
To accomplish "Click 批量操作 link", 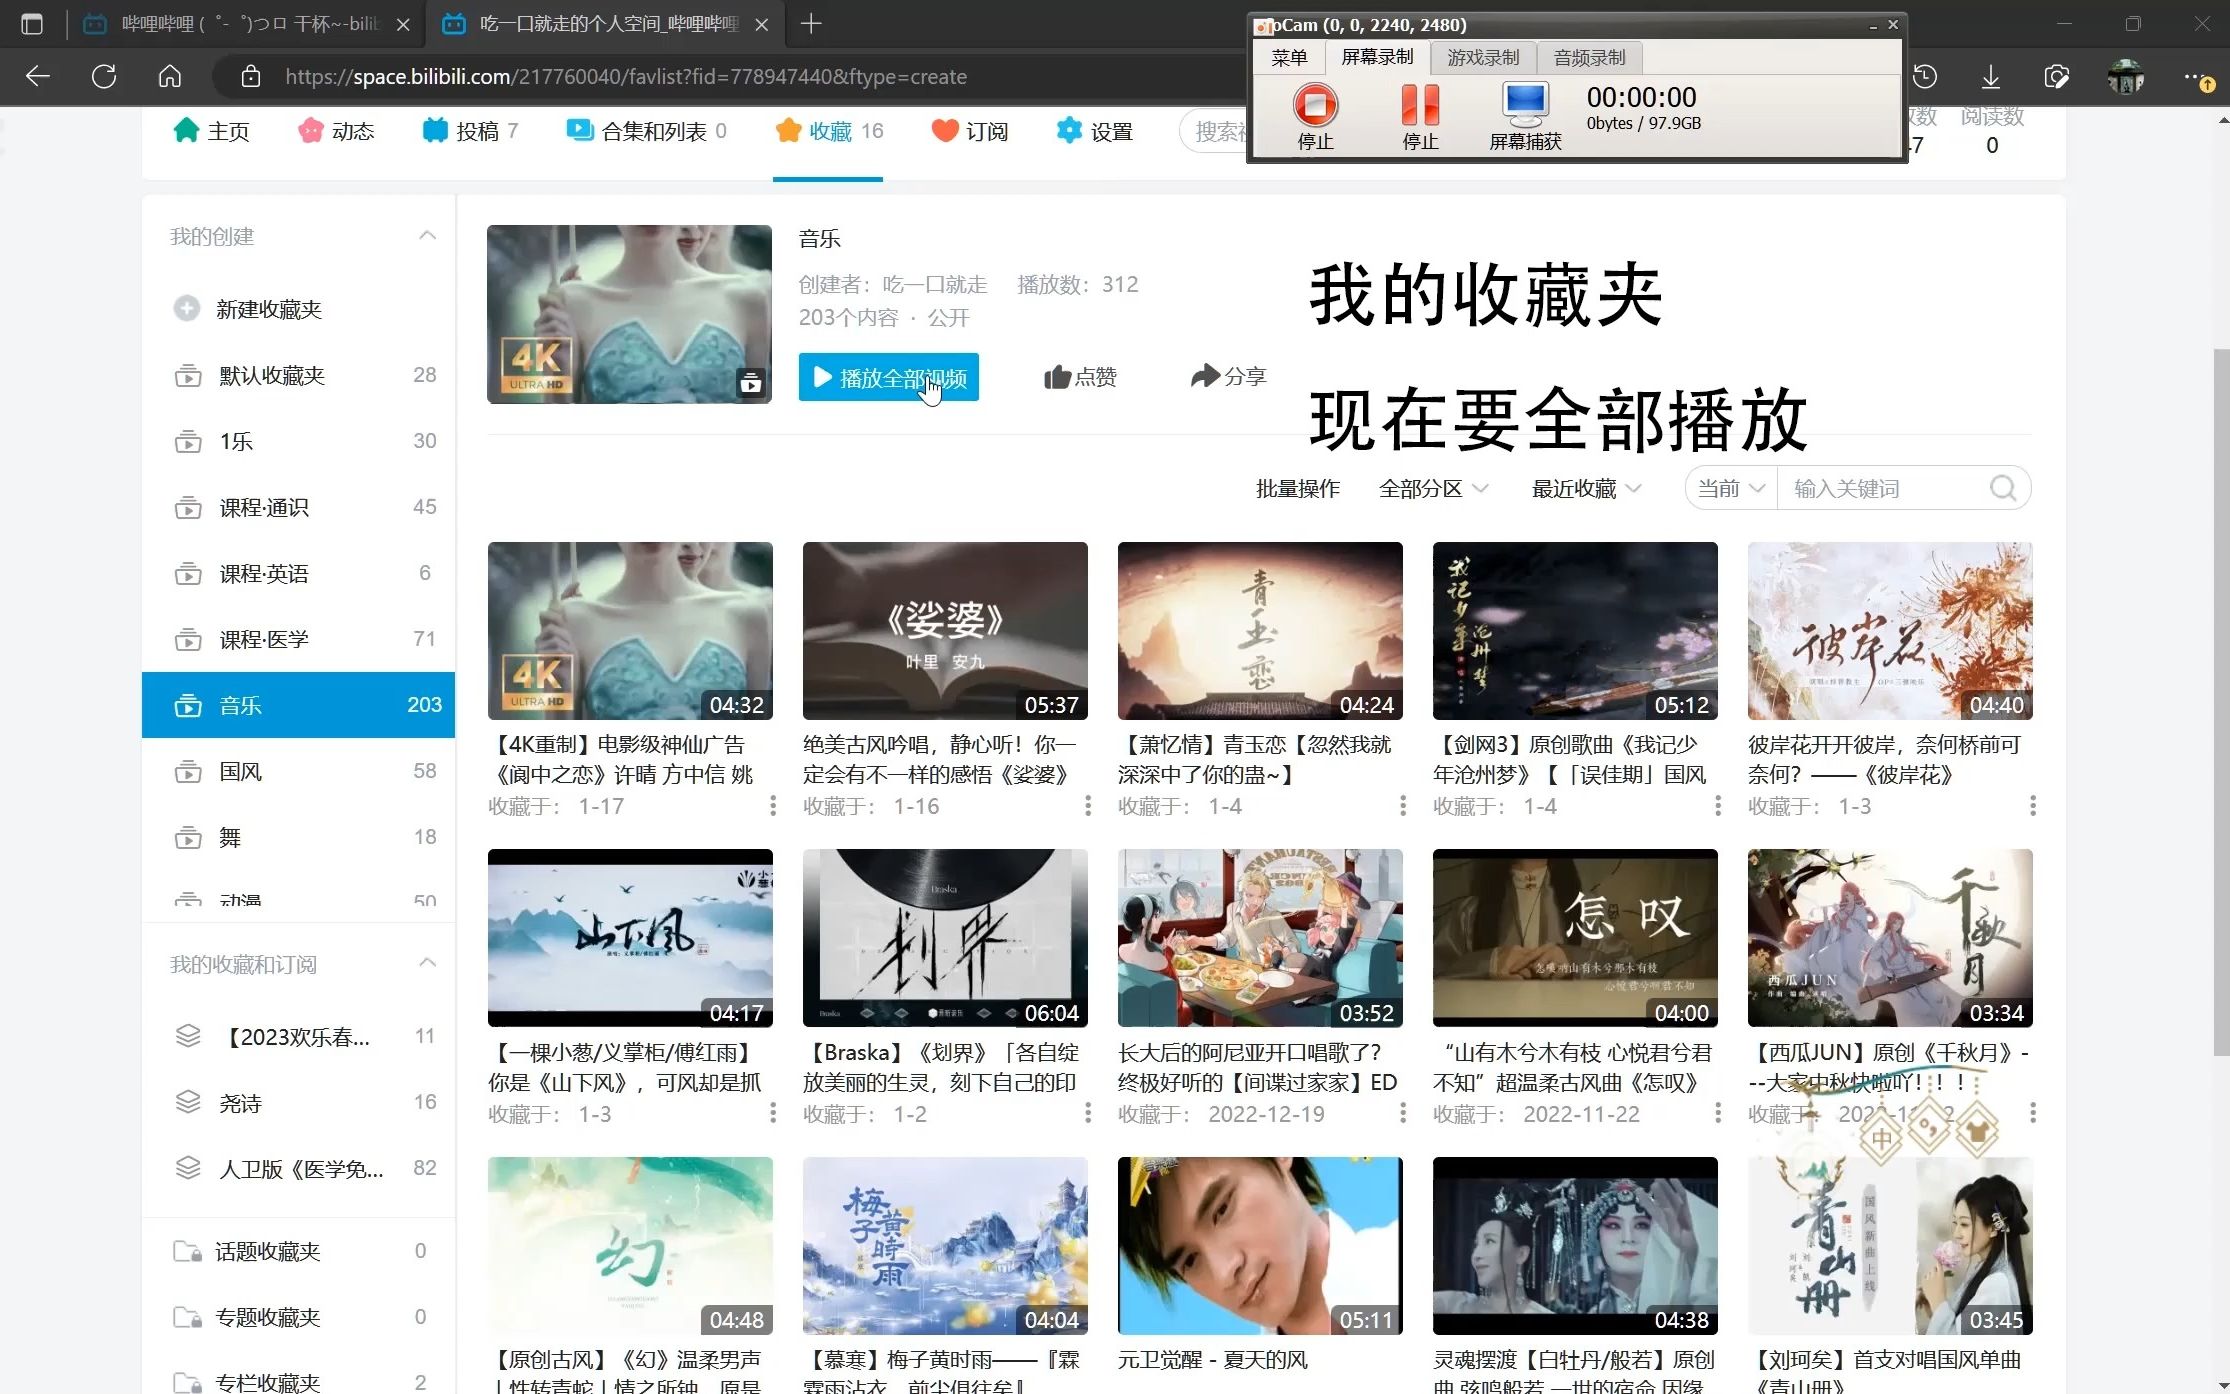I will [1297, 488].
